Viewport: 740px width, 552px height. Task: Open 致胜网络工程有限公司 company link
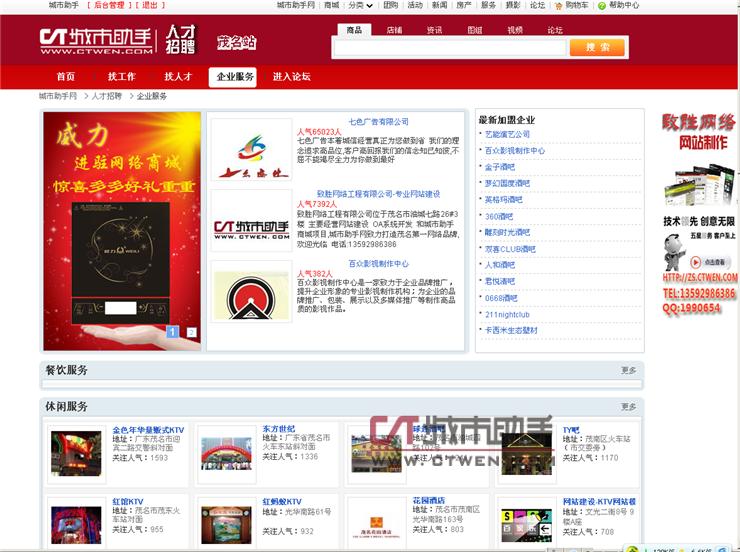coord(378,194)
